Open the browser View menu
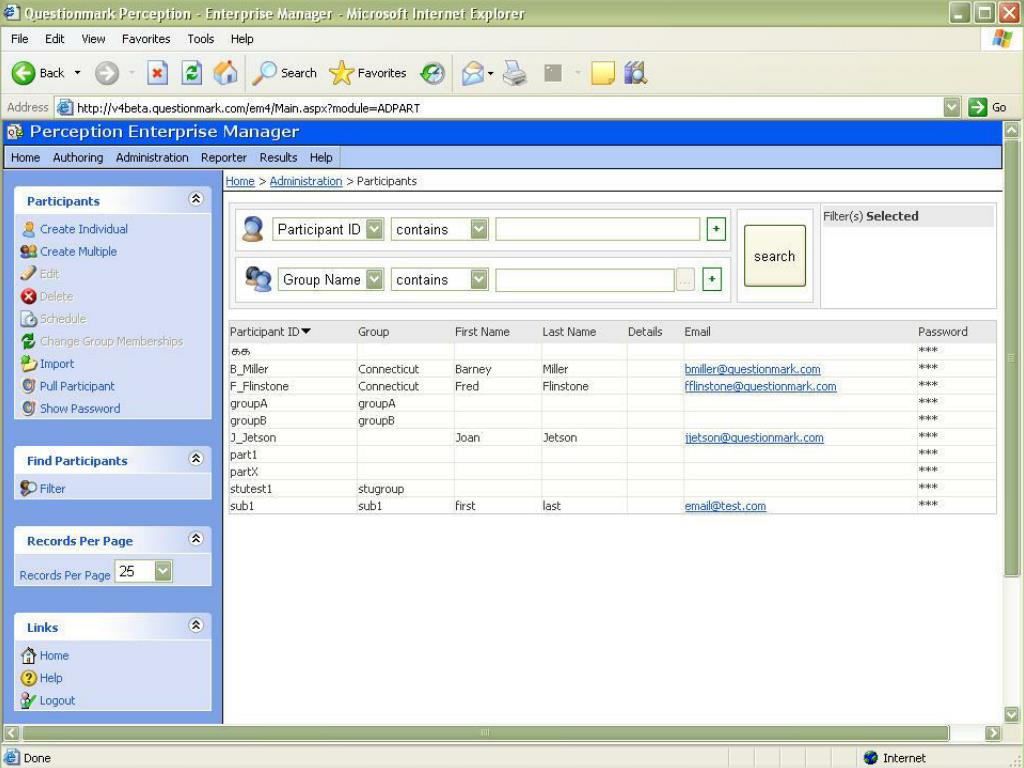1024x768 pixels. 93,39
